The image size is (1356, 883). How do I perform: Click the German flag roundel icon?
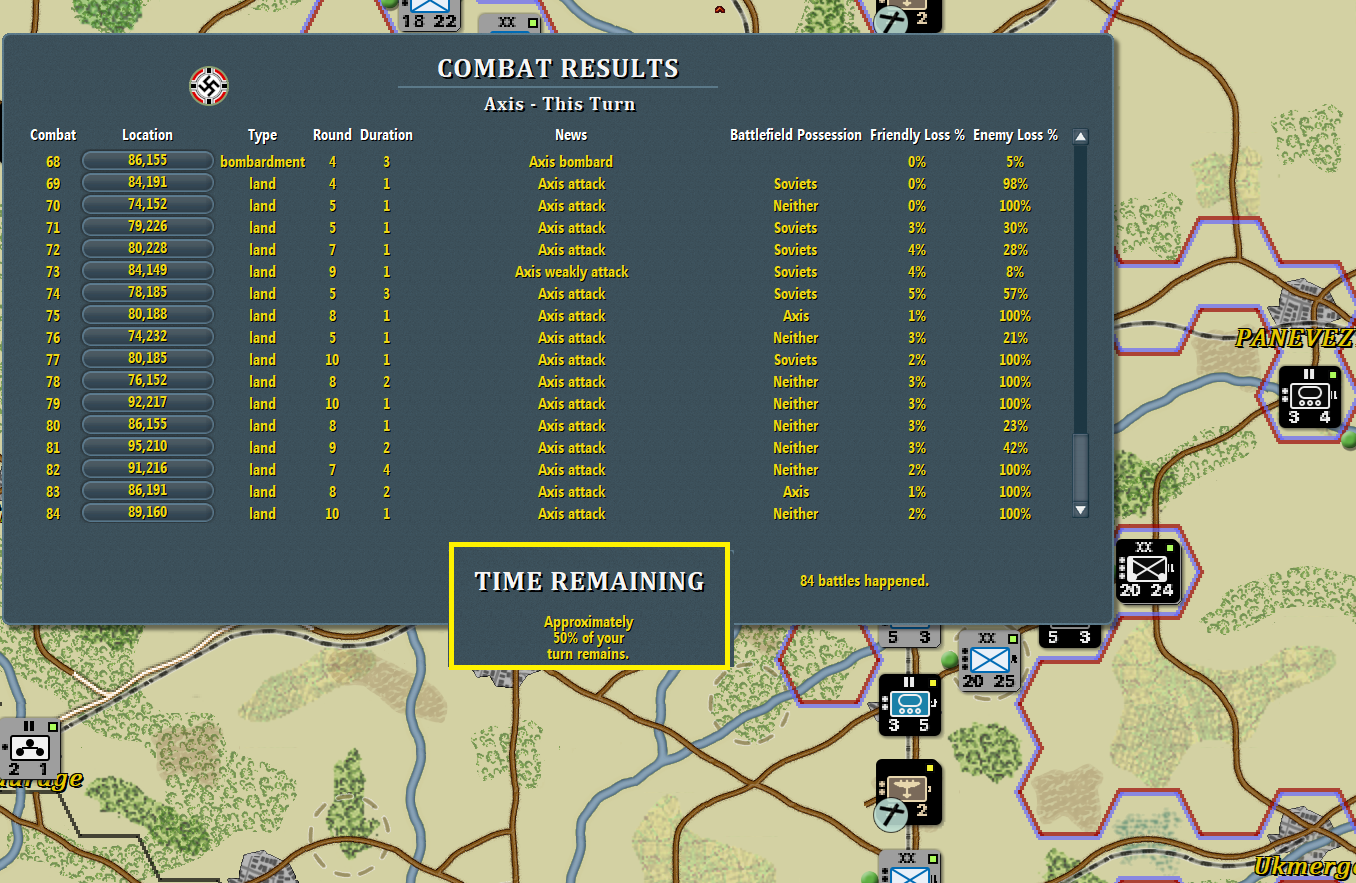209,86
